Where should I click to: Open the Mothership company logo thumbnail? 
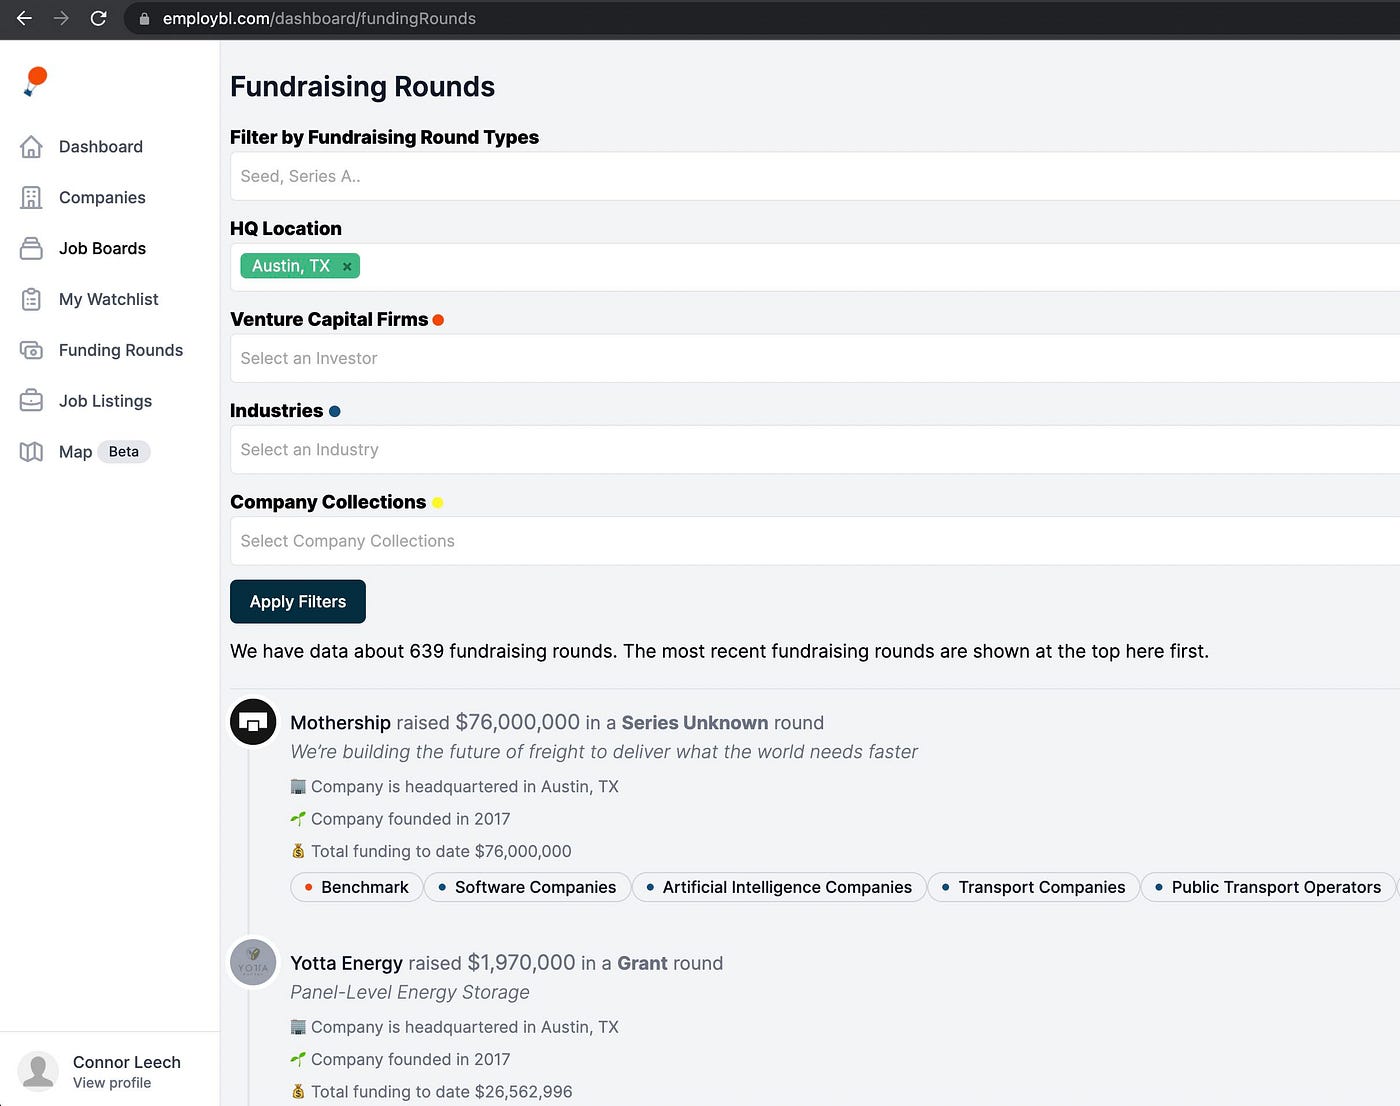click(x=253, y=722)
